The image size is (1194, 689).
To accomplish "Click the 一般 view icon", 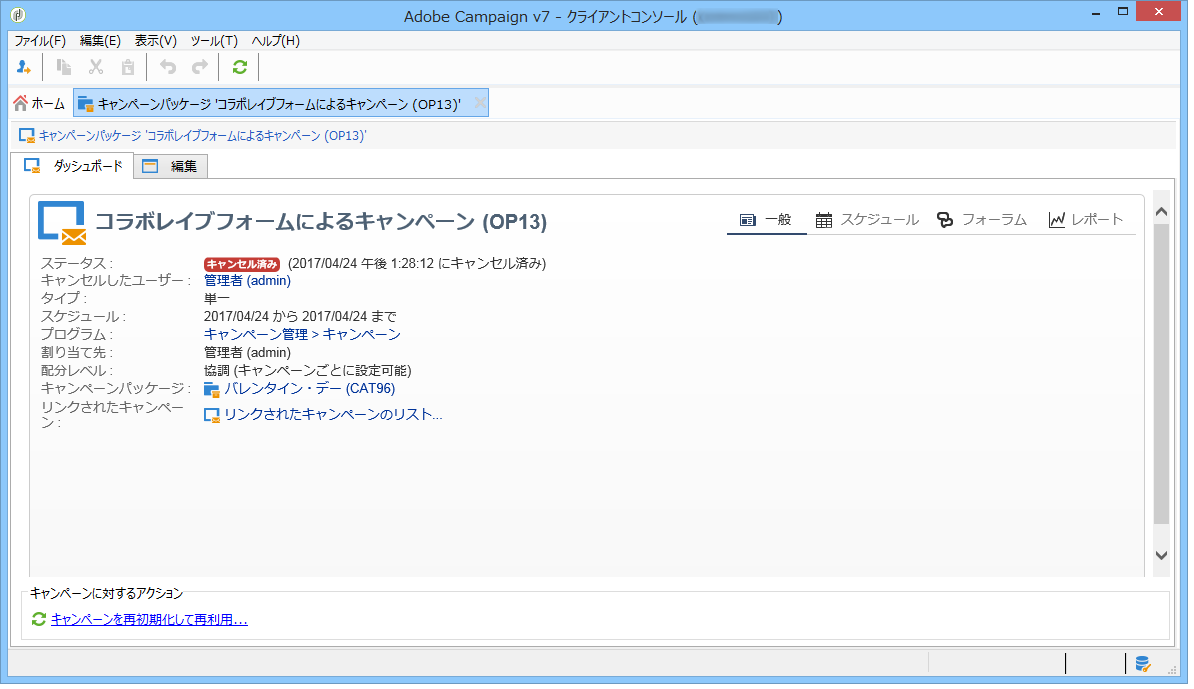I will coord(748,220).
